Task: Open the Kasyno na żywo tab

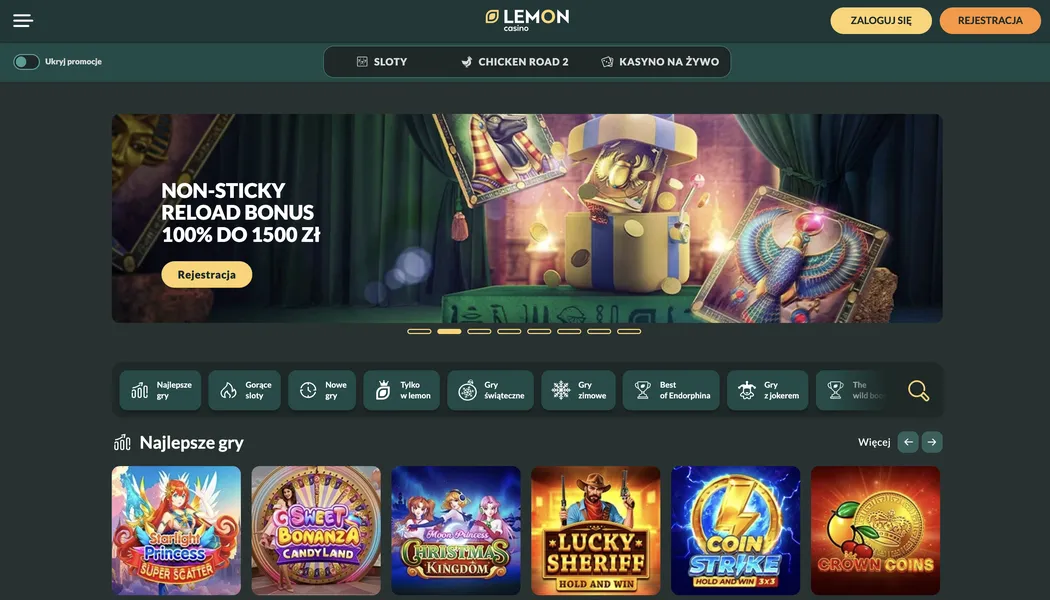Action: pyautogui.click(x=660, y=62)
